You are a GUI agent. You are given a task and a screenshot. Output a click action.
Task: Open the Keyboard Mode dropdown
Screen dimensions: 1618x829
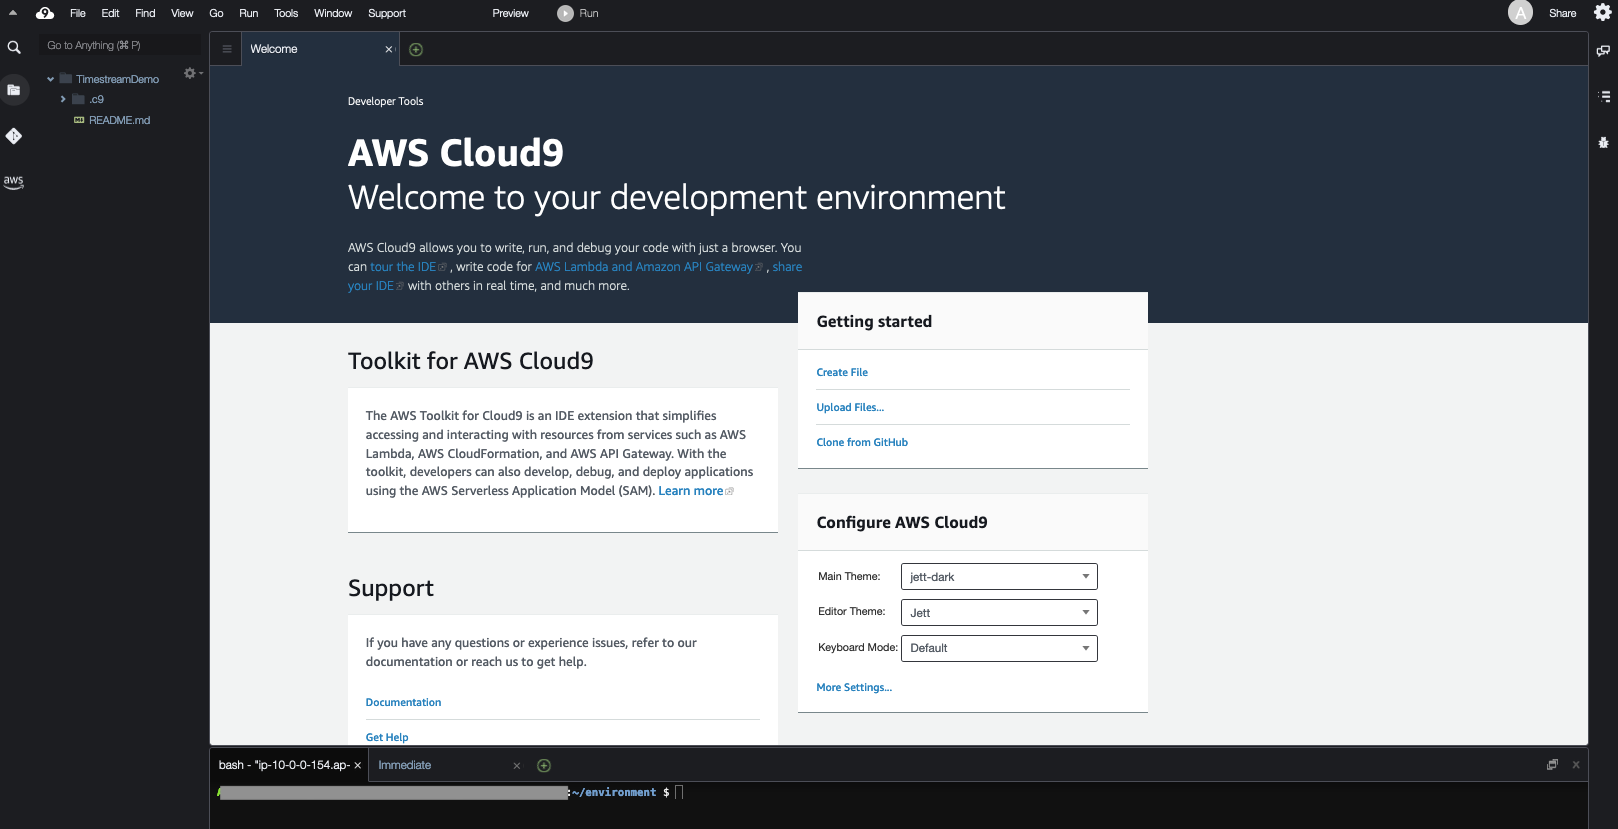click(999, 648)
